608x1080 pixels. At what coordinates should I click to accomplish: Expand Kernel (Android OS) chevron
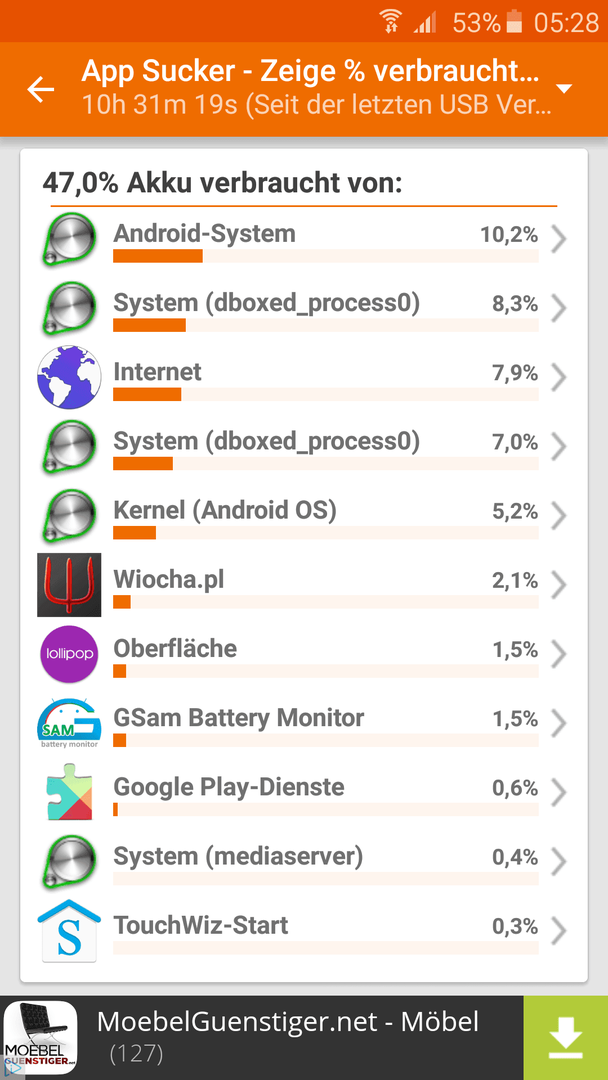[559, 516]
